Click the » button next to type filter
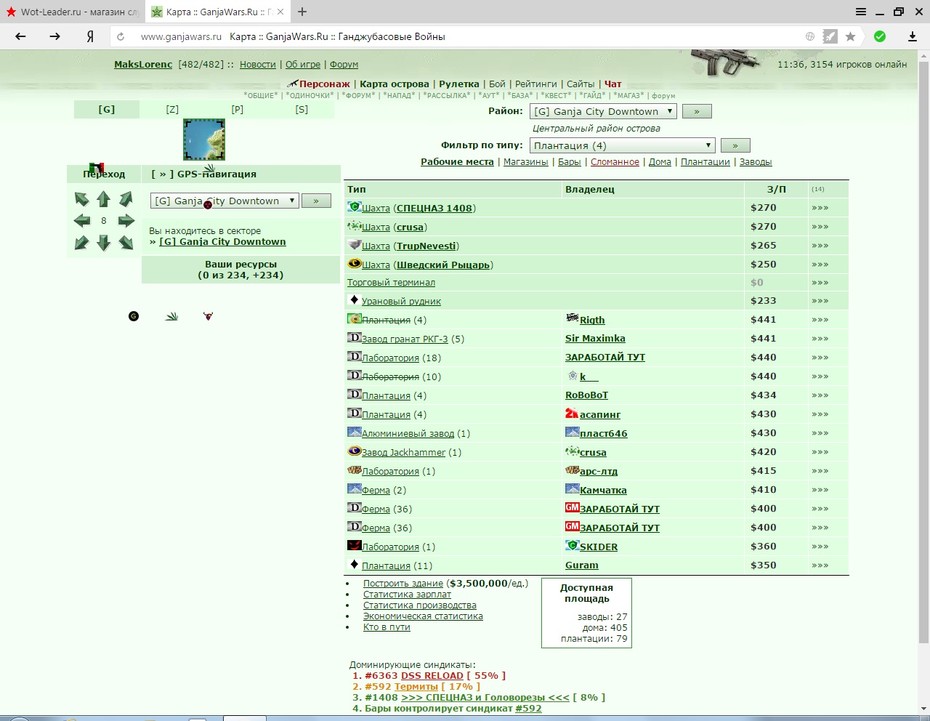The image size is (930, 721). (735, 145)
